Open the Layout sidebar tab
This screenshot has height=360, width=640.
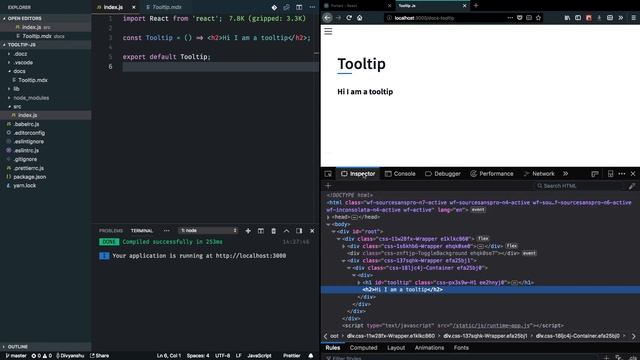tap(396, 348)
